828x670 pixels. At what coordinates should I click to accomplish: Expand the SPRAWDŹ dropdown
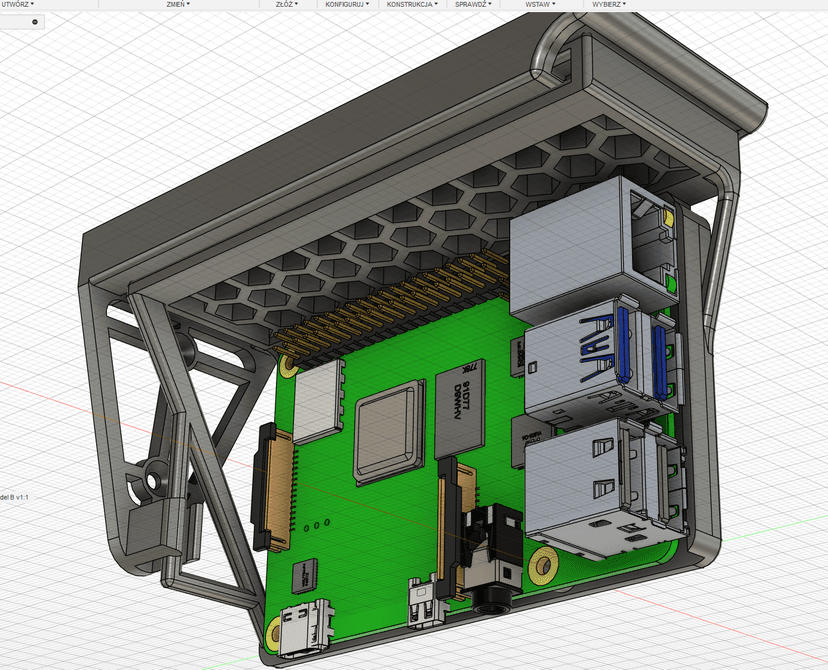473,5
